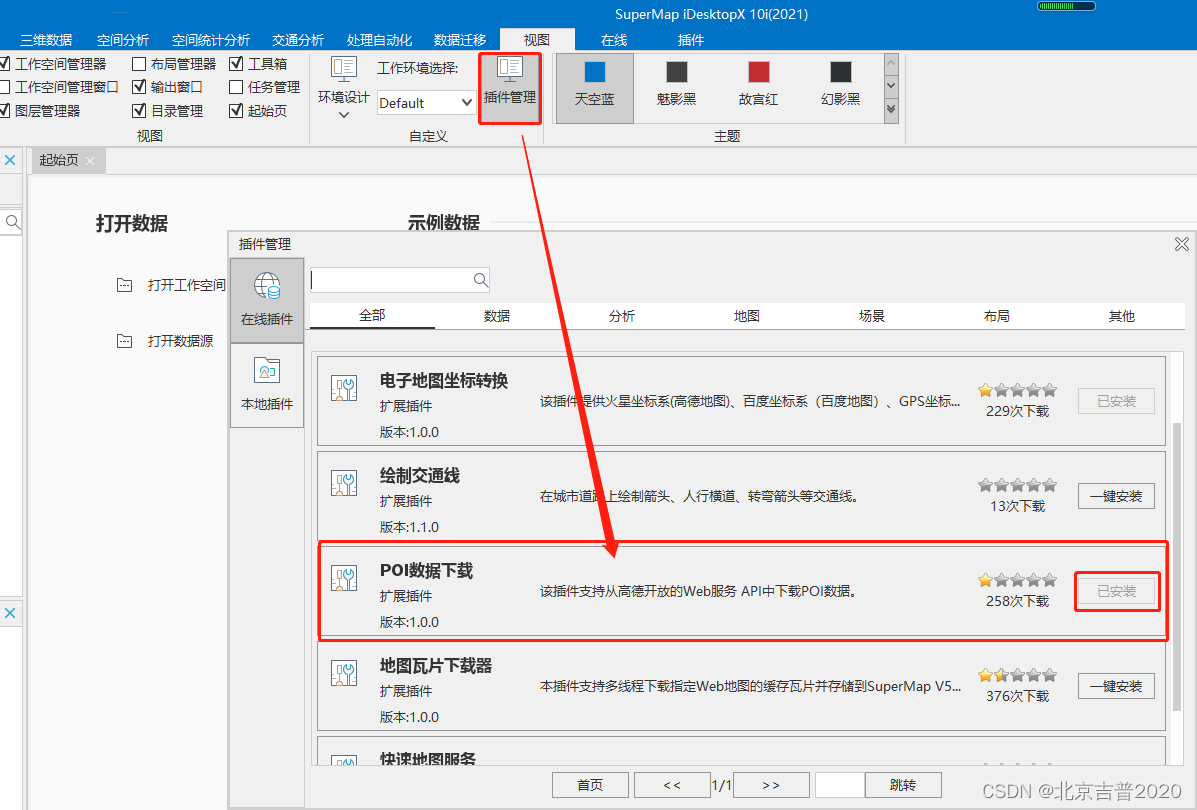The width and height of the screenshot is (1197, 810).
Task: Click the star rating of 电子地图坐标转换
Action: (1017, 390)
